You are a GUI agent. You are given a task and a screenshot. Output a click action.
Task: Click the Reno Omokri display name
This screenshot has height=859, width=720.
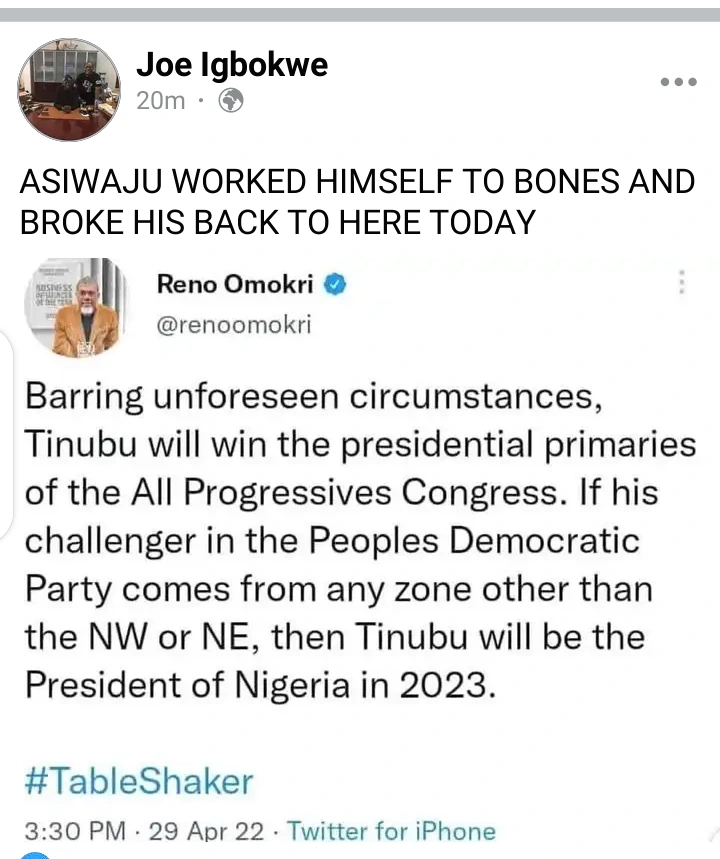235,285
